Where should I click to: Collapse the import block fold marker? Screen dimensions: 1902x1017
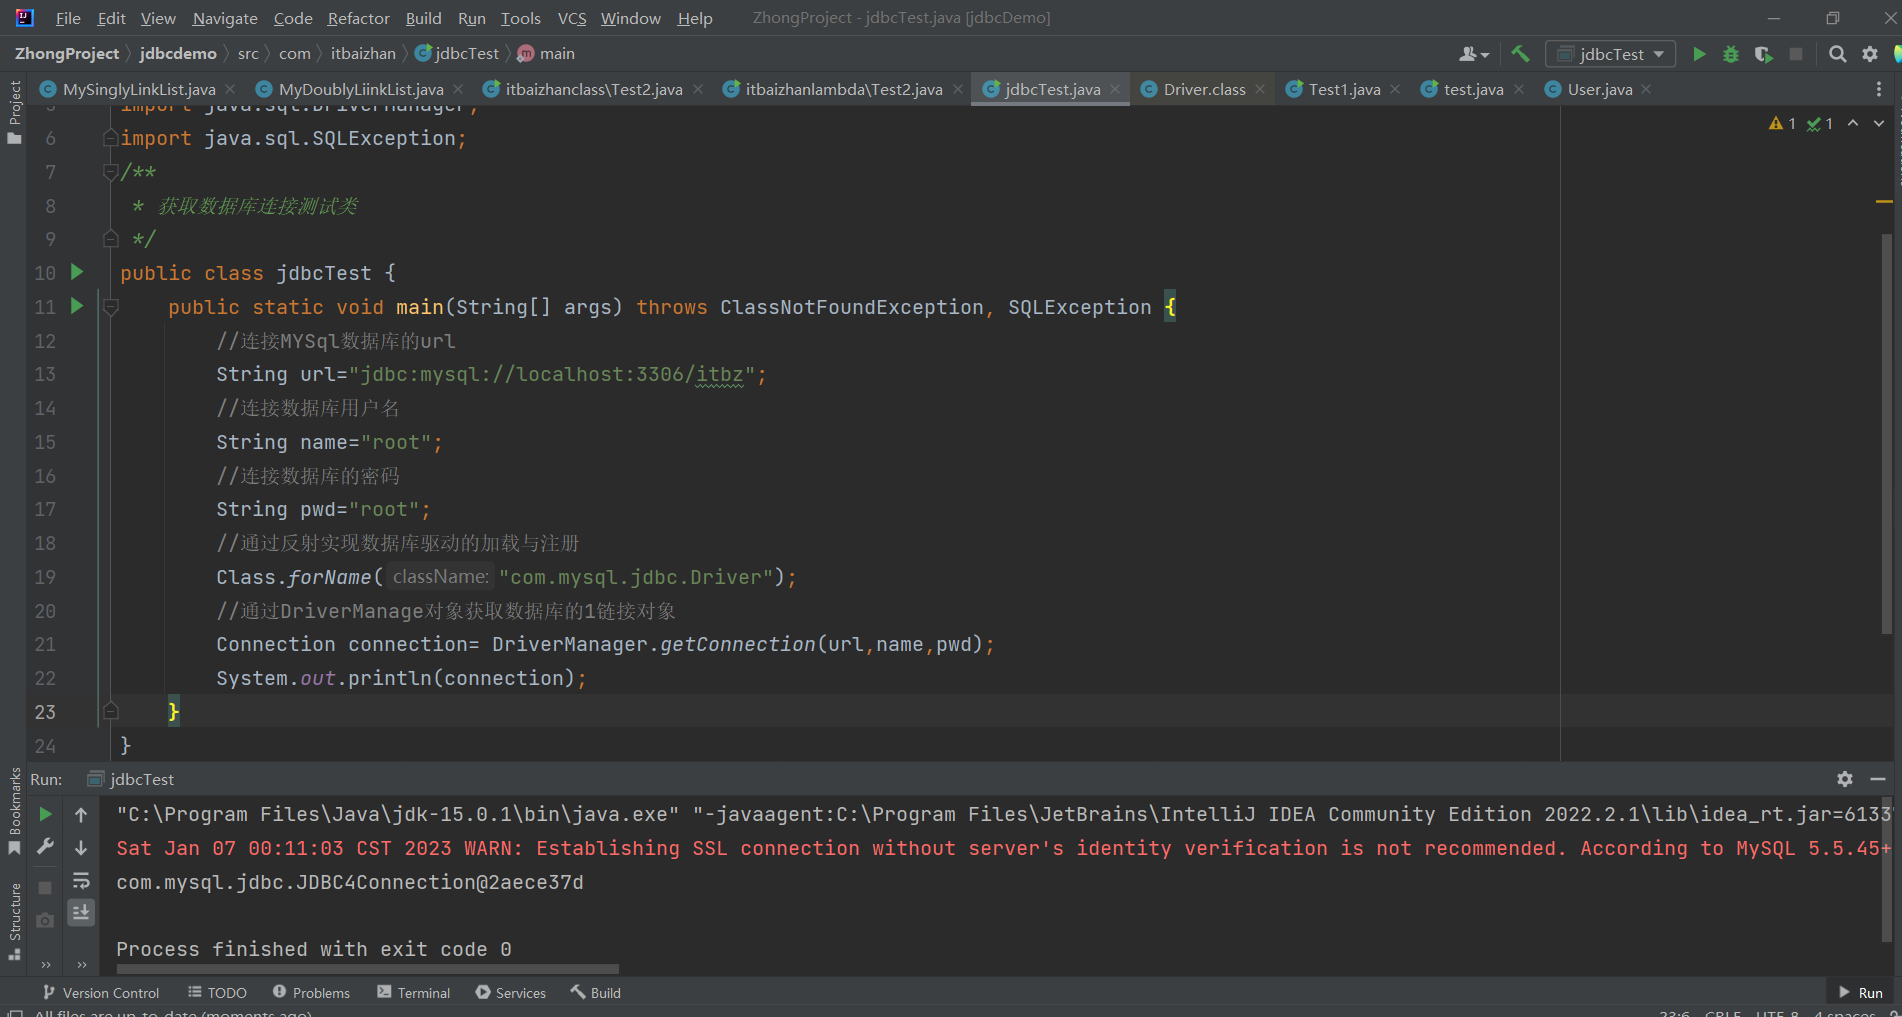pyautogui.click(x=111, y=138)
